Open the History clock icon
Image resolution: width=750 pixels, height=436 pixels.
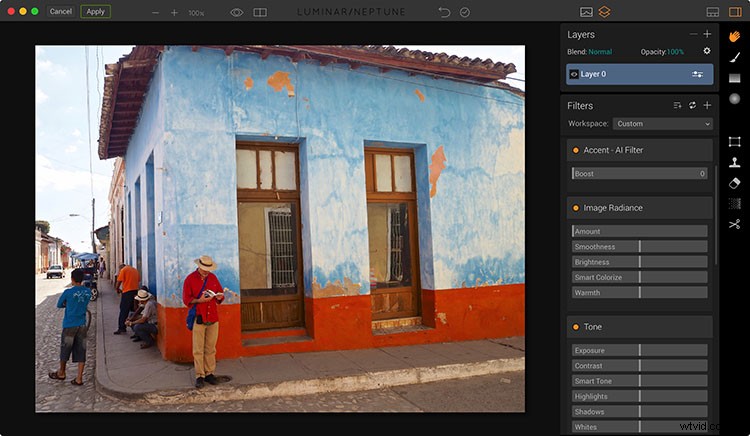point(465,12)
